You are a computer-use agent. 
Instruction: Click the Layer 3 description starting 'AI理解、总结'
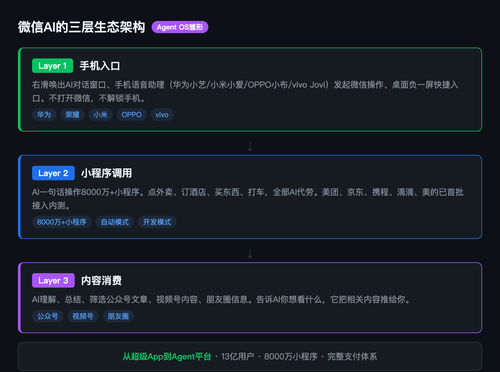pos(221,299)
